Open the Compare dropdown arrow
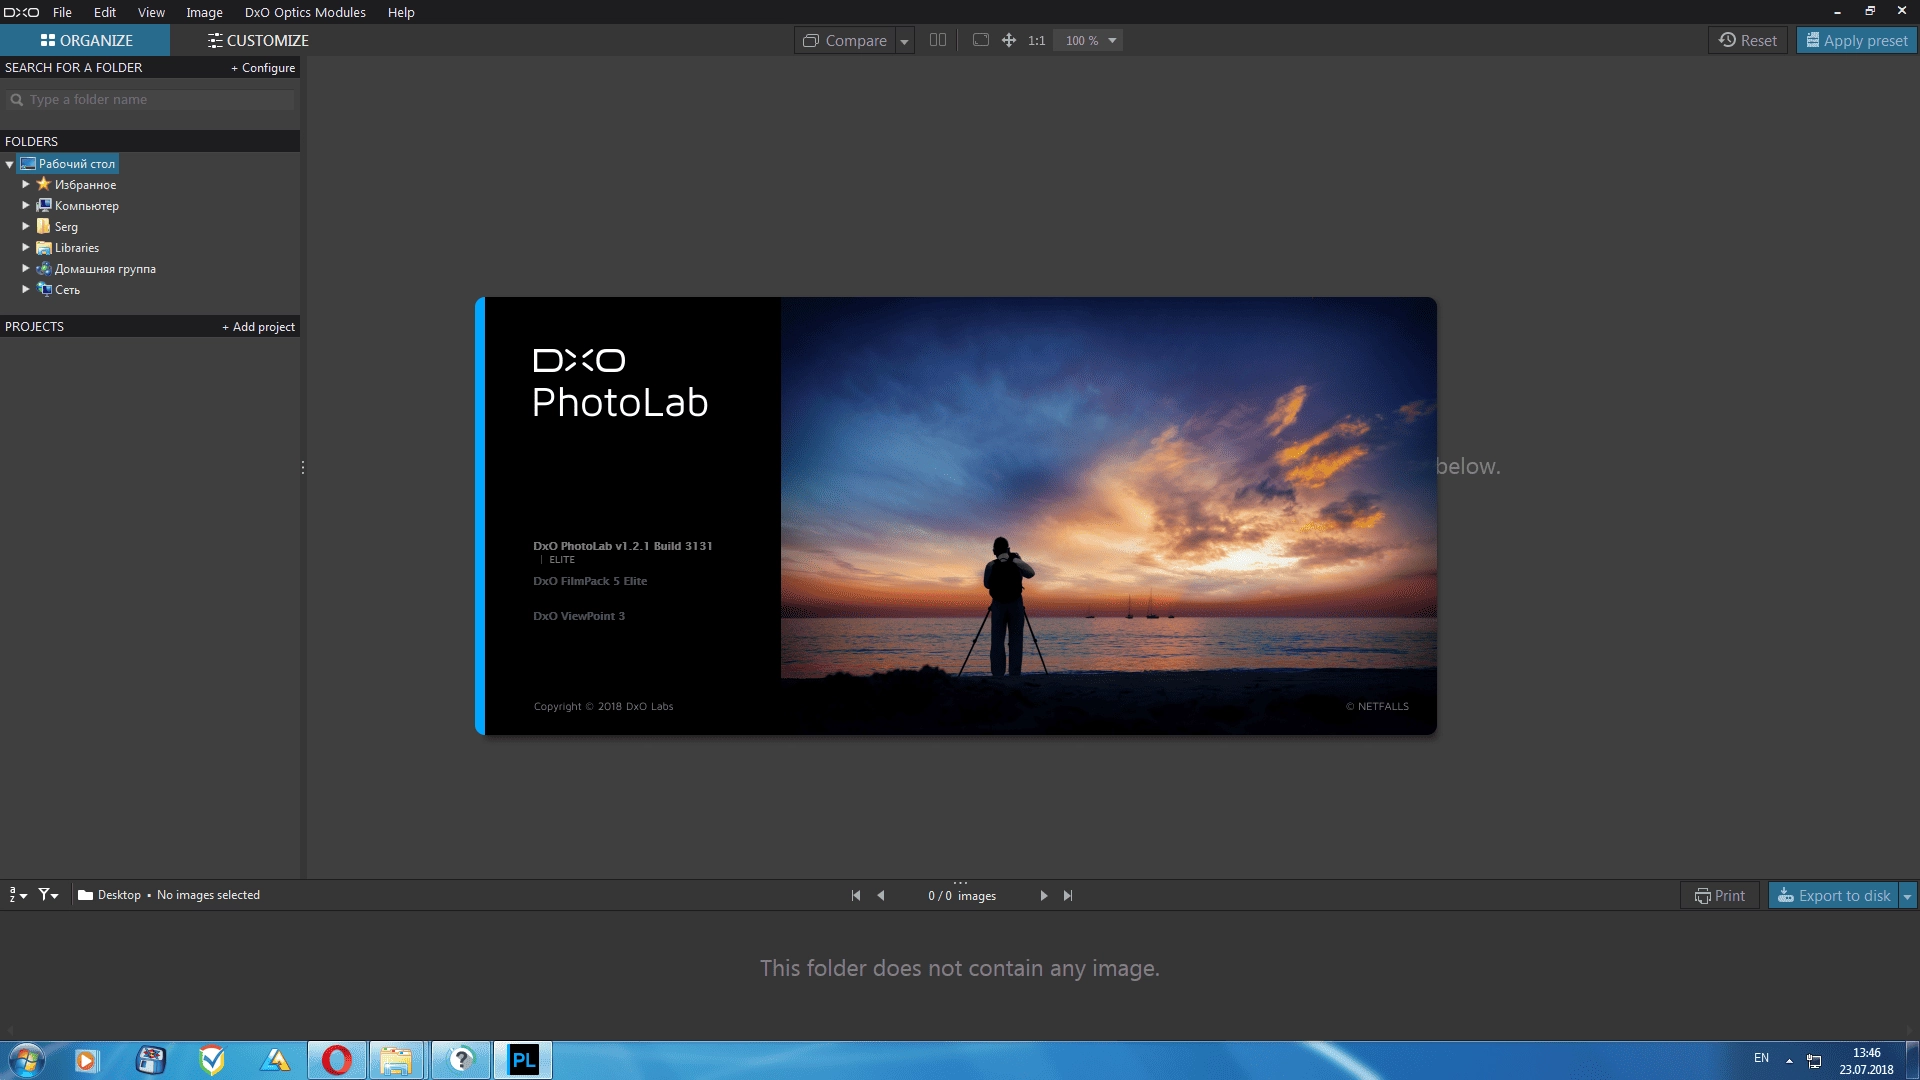 [x=904, y=41]
